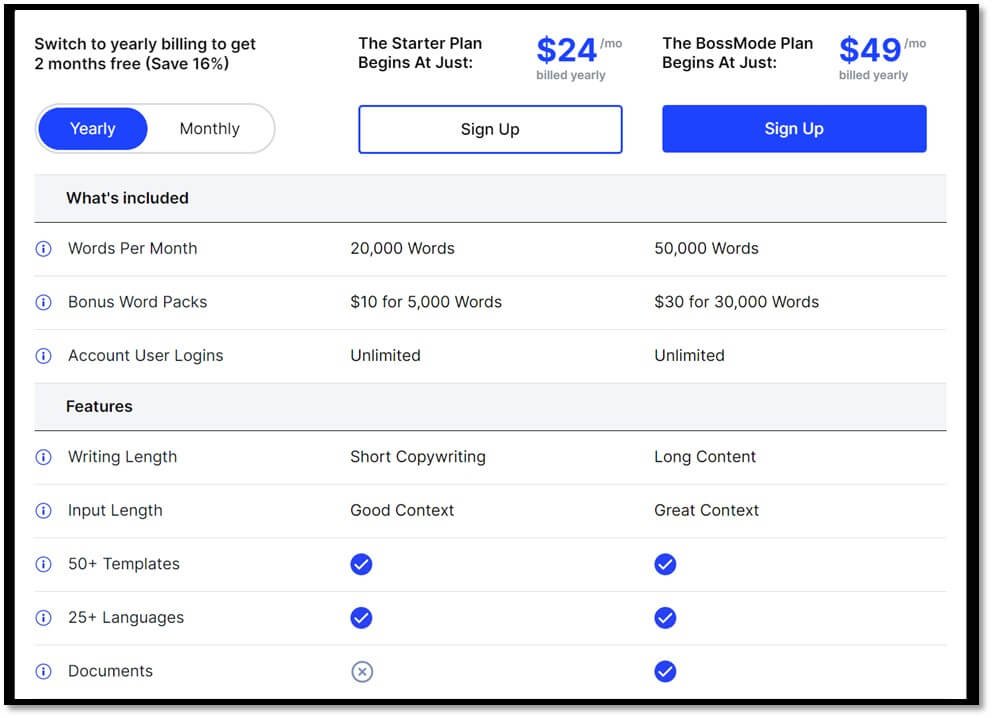
Task: Click the 'Account User Logins' label
Action: [x=146, y=356]
